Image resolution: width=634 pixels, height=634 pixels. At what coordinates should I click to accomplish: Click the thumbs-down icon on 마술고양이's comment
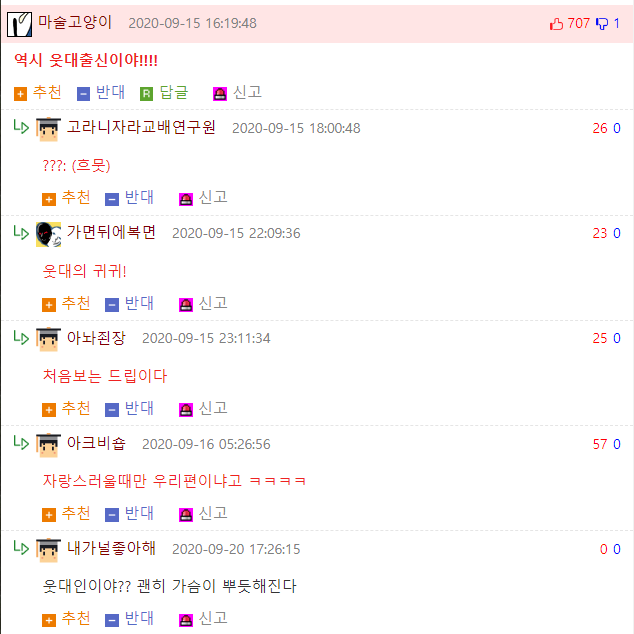602,24
